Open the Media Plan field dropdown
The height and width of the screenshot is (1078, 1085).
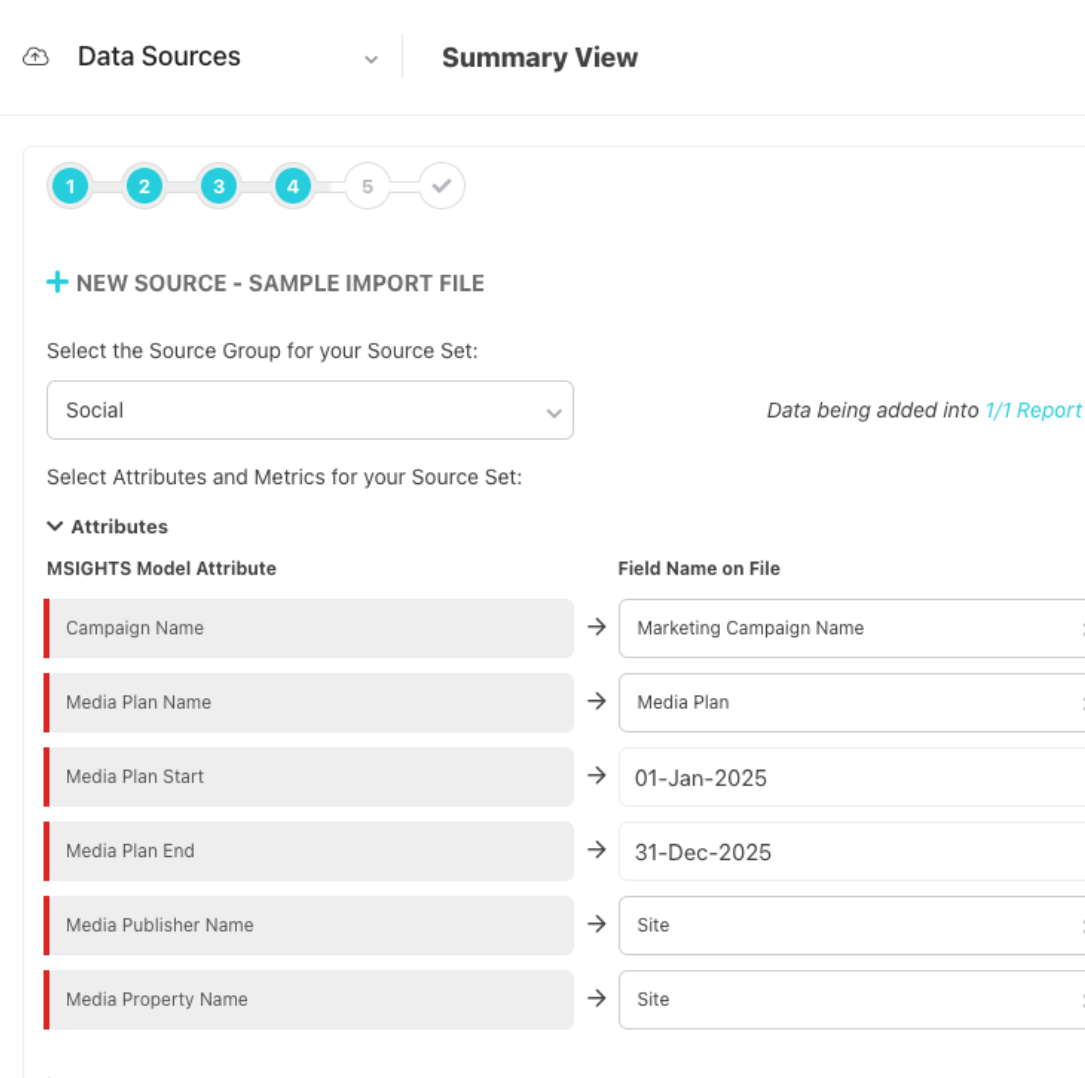pos(850,702)
